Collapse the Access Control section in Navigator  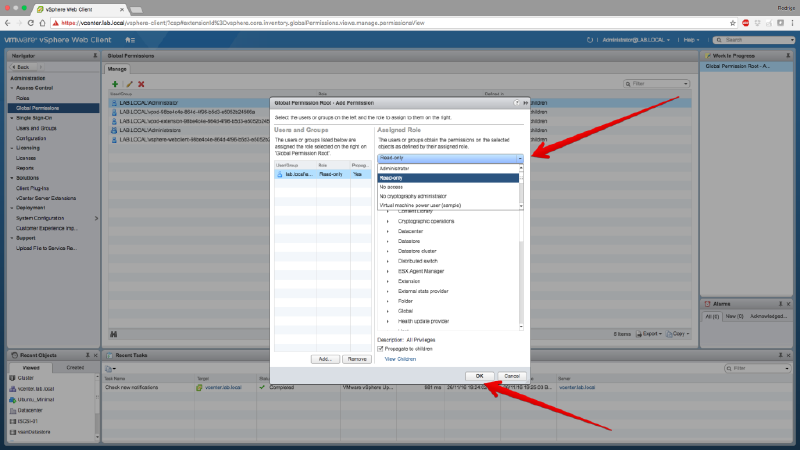[x=13, y=87]
